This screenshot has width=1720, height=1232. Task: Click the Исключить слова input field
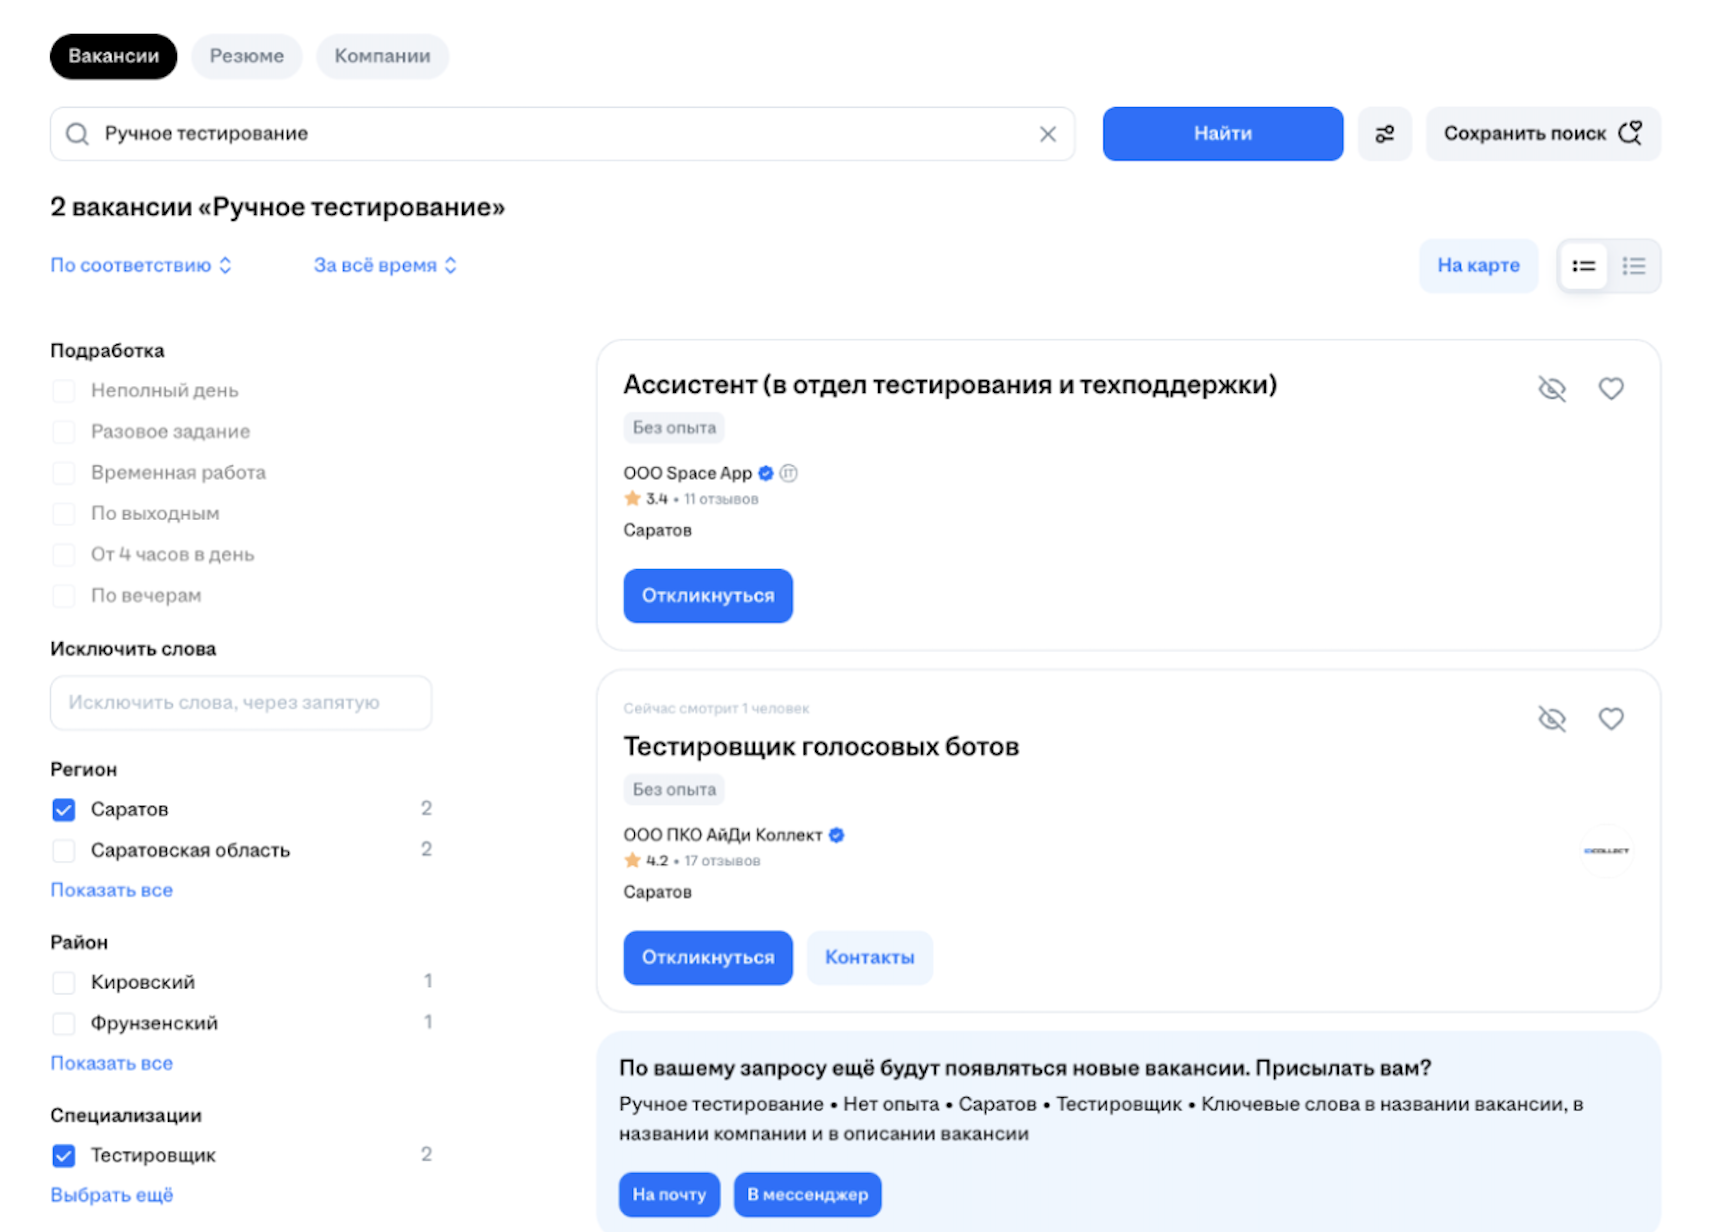(241, 703)
